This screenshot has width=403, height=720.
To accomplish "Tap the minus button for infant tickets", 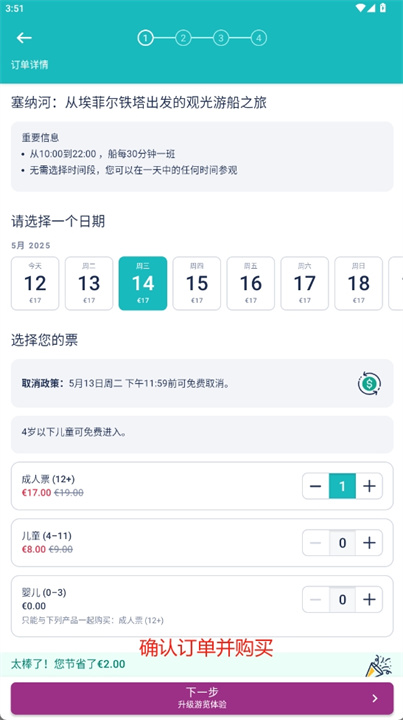I will (316, 600).
